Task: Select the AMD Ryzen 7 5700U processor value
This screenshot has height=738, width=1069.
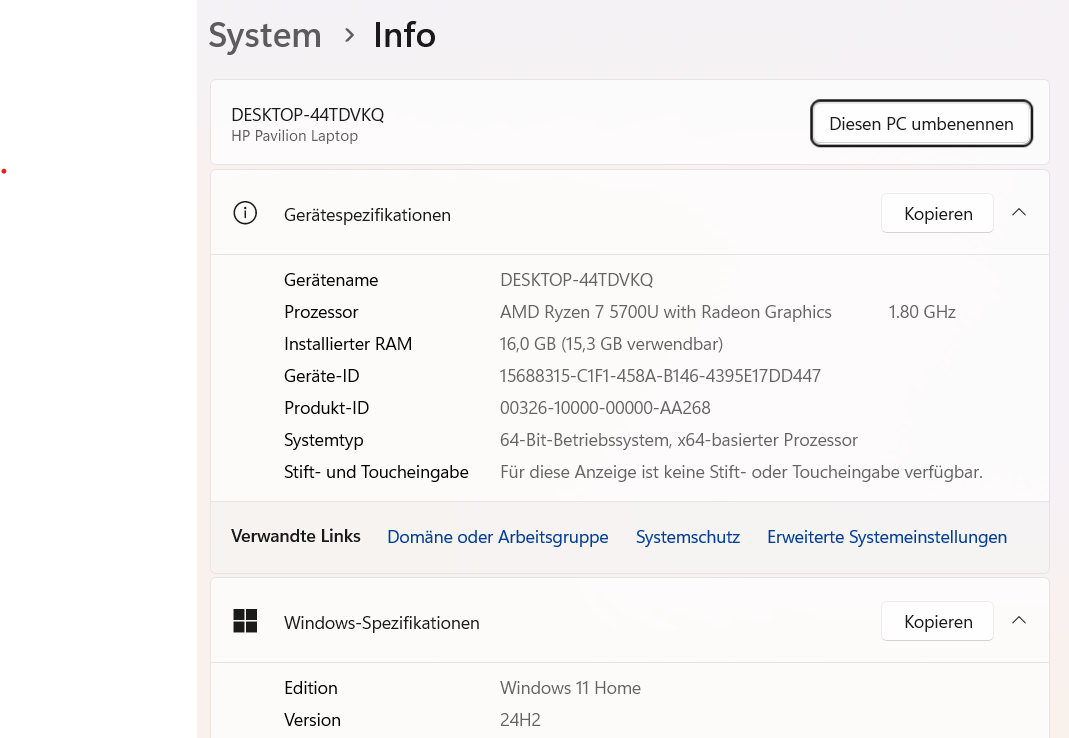Action: point(665,312)
